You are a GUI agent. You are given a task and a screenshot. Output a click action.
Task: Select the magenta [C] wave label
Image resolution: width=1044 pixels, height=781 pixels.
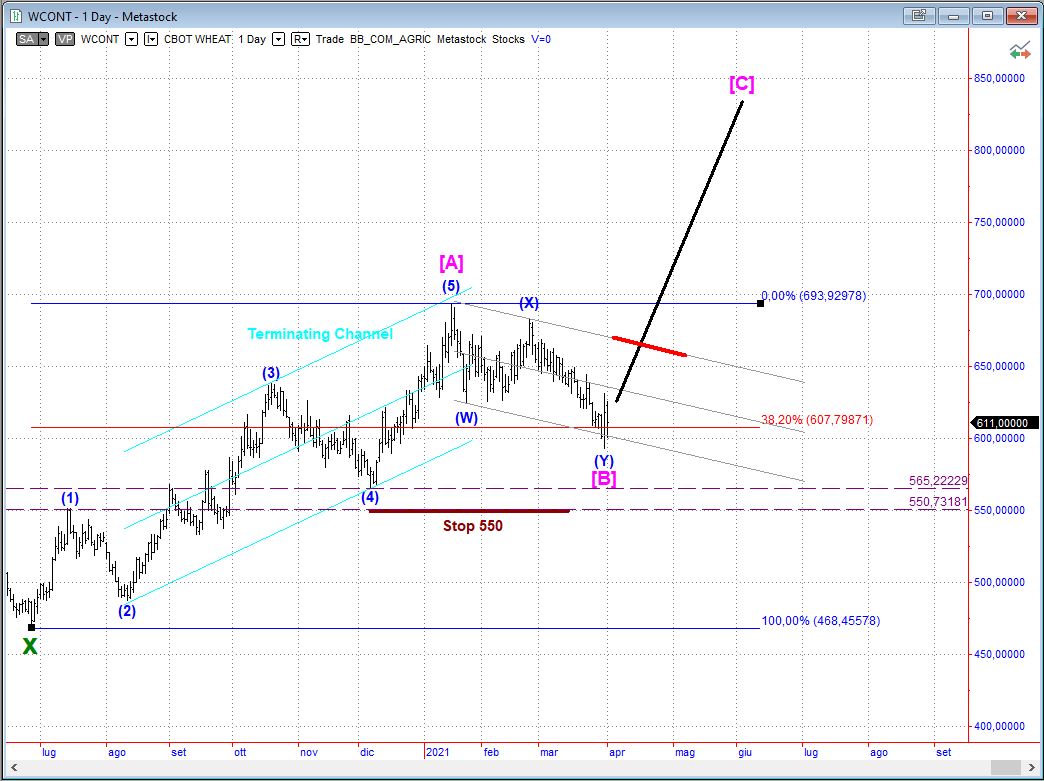pyautogui.click(x=741, y=84)
